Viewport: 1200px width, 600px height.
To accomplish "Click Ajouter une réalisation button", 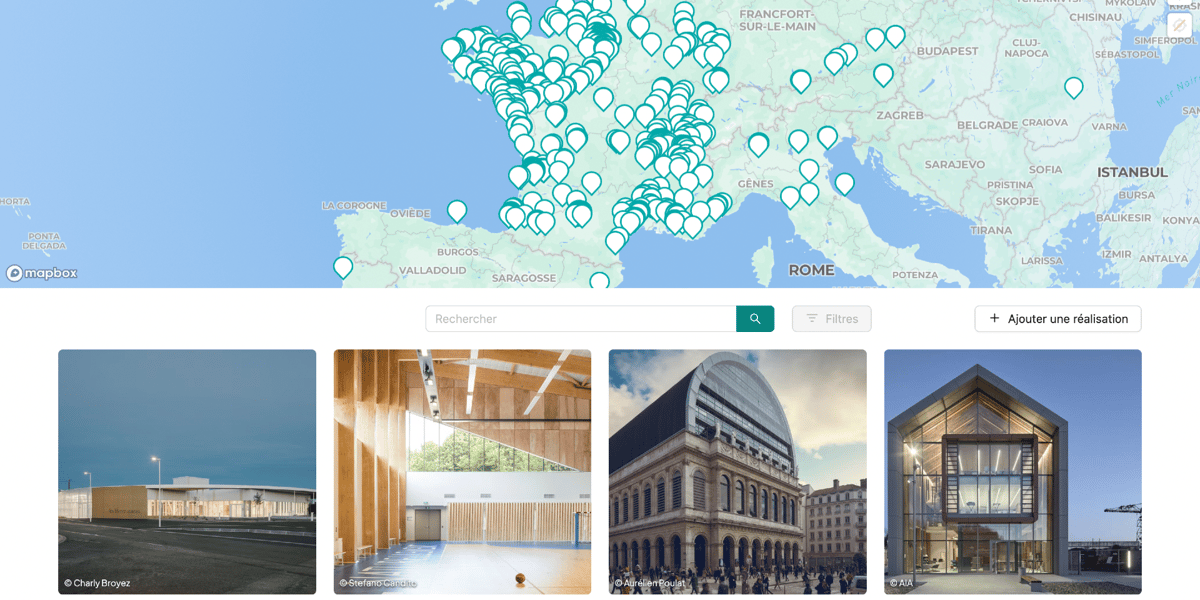I will coord(1058,319).
